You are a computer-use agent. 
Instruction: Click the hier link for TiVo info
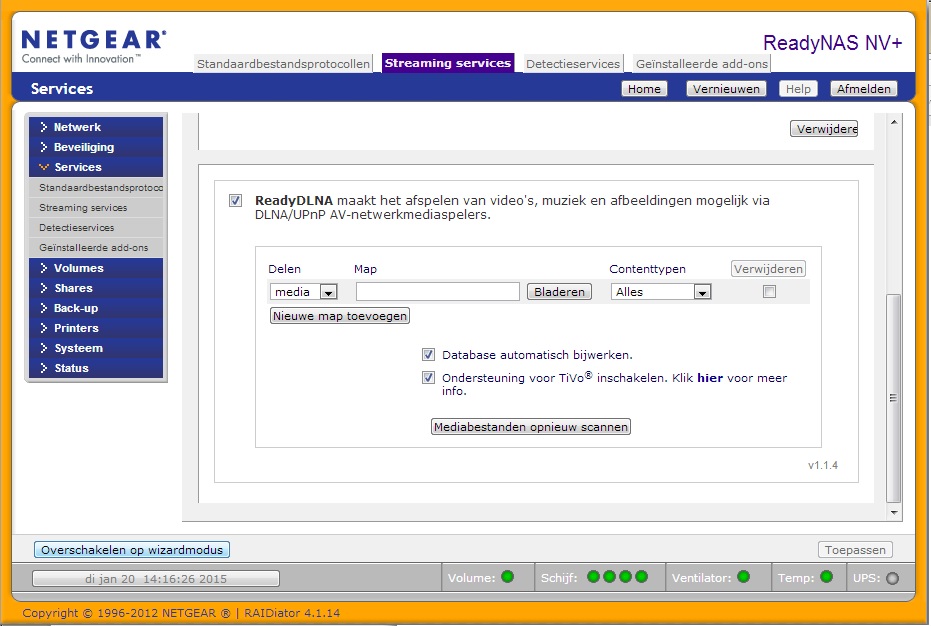pyautogui.click(x=709, y=378)
